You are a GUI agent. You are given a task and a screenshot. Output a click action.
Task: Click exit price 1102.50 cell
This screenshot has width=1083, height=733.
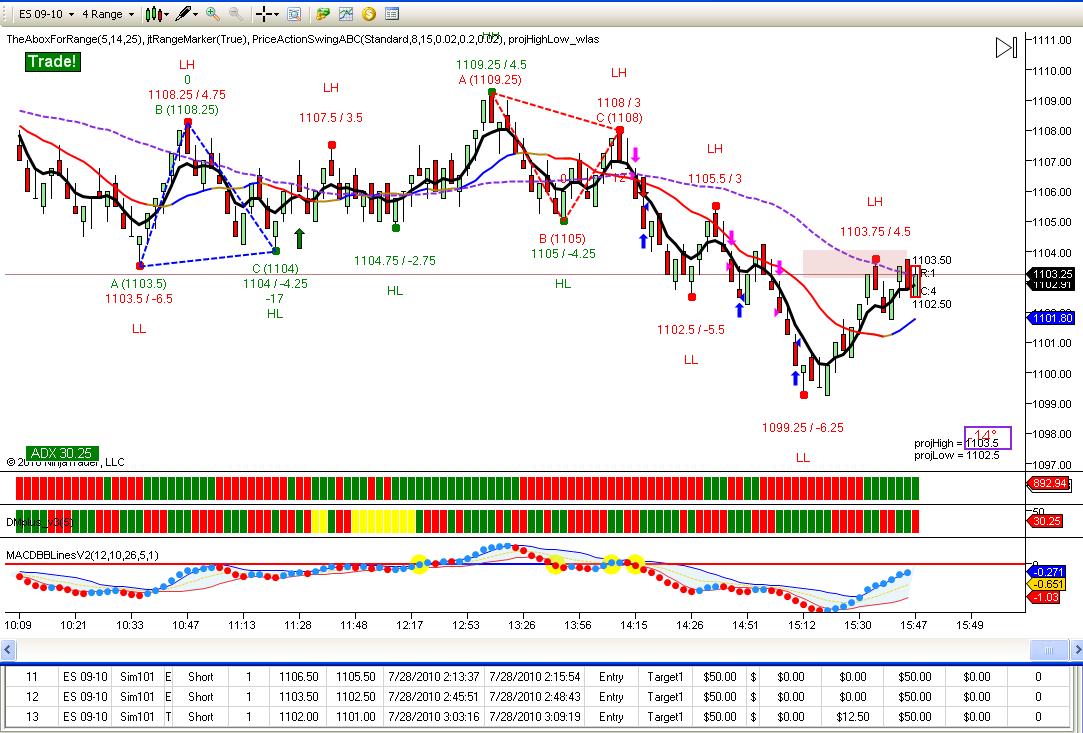pos(356,696)
